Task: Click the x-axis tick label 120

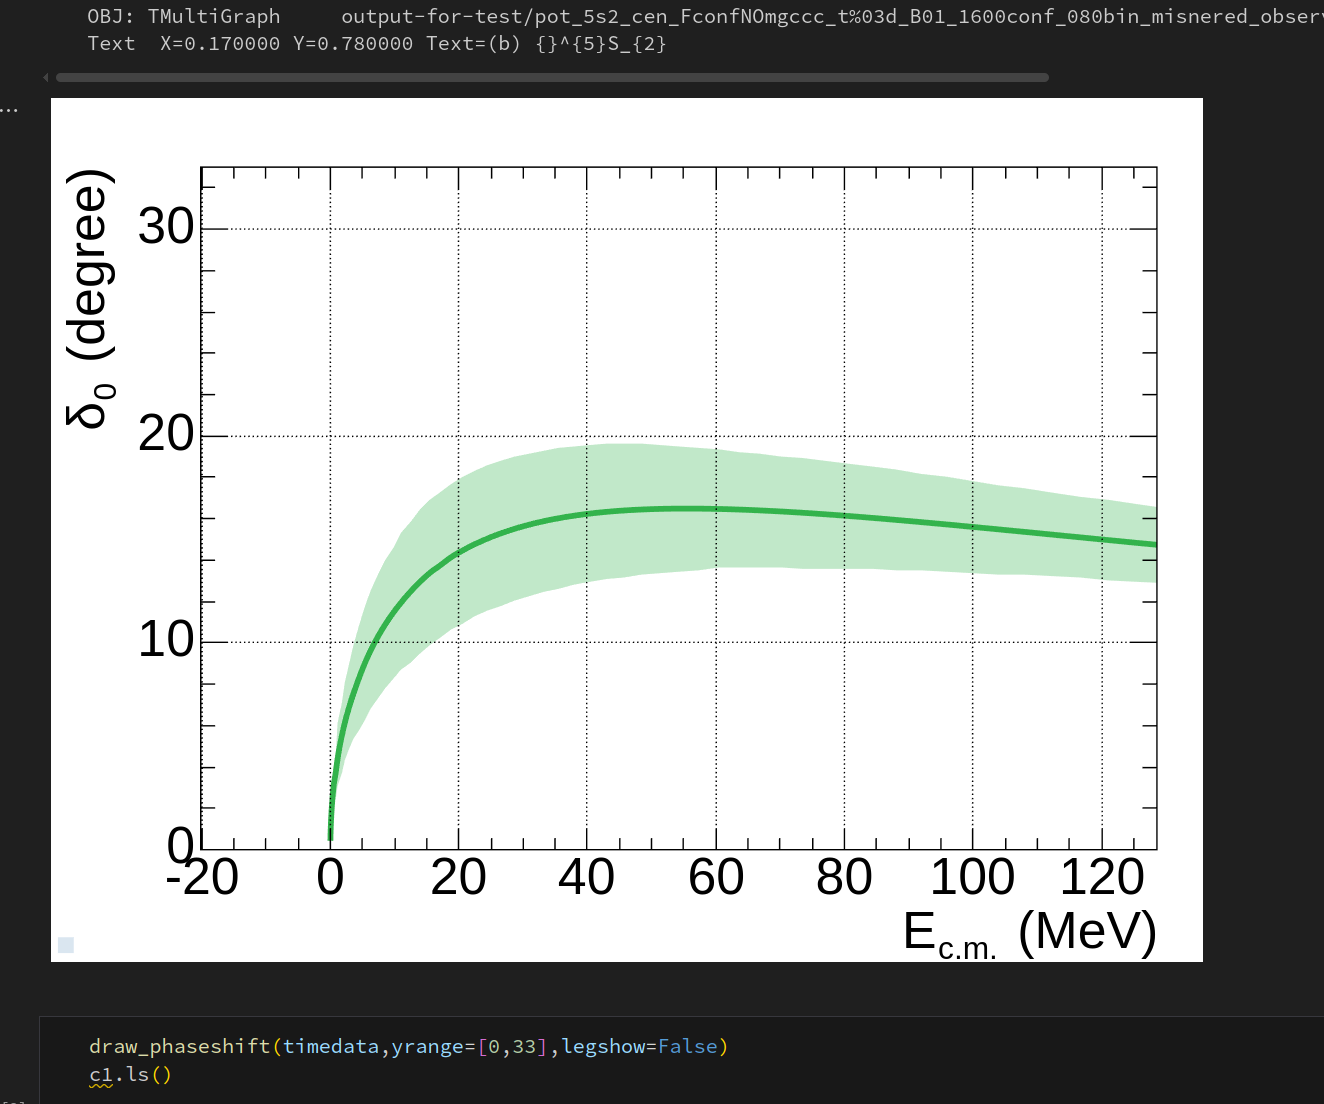Action: click(x=1101, y=878)
